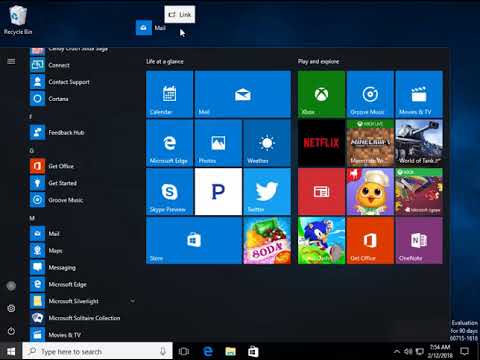Open Movies & TV in app list
This screenshot has width=480, height=360.
click(x=83, y=335)
